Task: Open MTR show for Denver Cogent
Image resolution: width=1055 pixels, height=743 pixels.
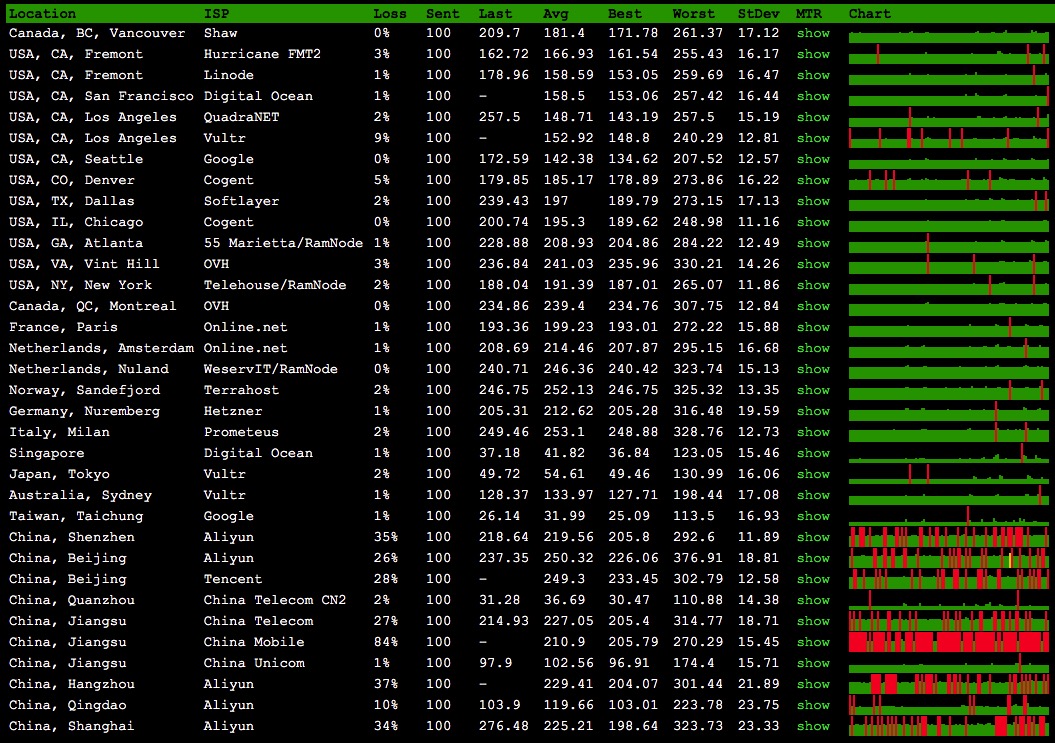Action: tap(813, 180)
